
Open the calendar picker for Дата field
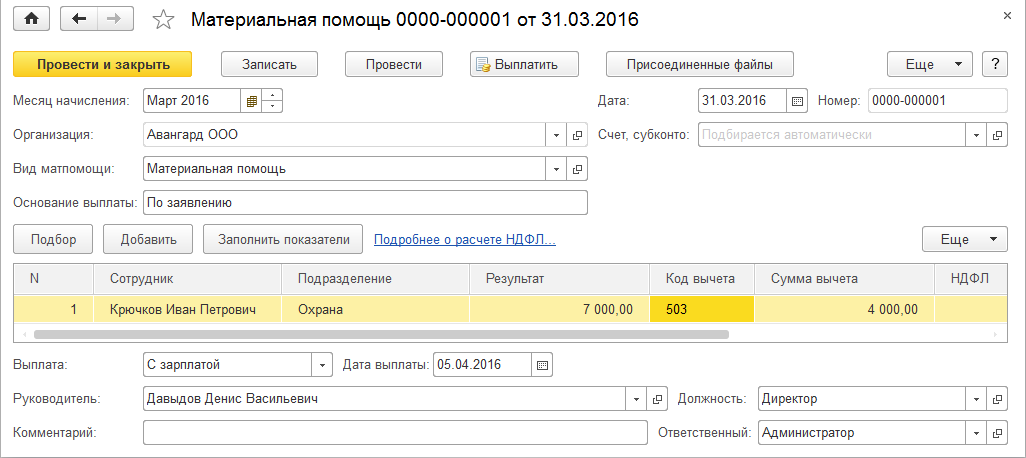coord(797,101)
